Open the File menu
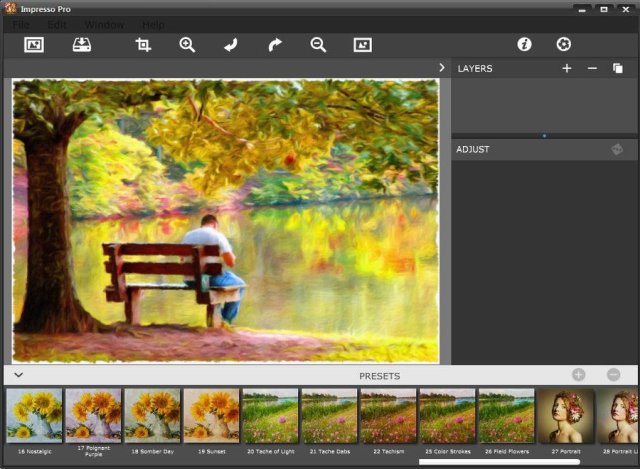The width and height of the screenshot is (640, 469). coord(21,24)
